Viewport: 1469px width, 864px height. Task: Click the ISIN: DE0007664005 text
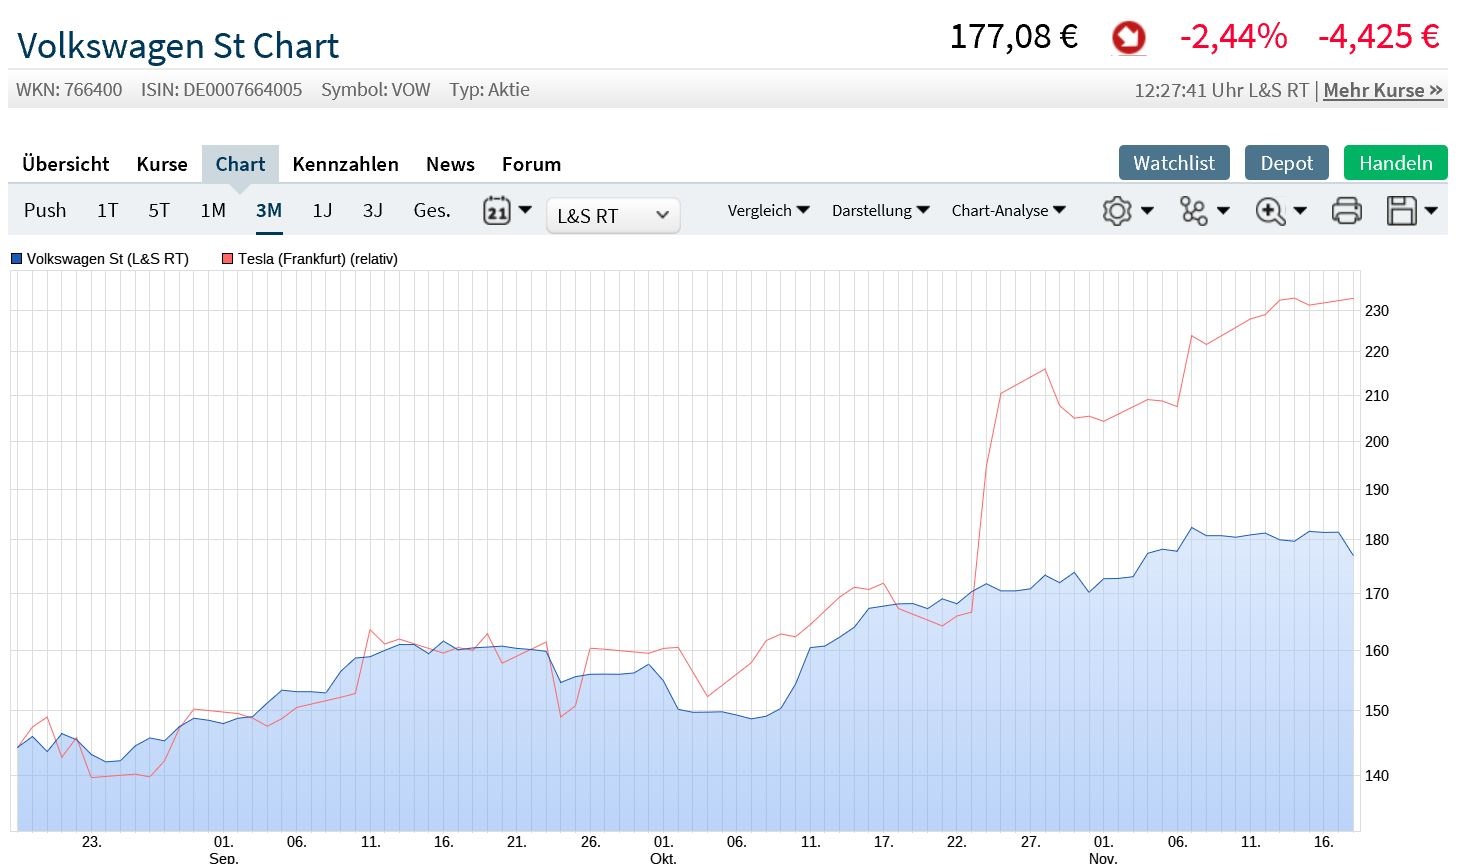tap(221, 90)
